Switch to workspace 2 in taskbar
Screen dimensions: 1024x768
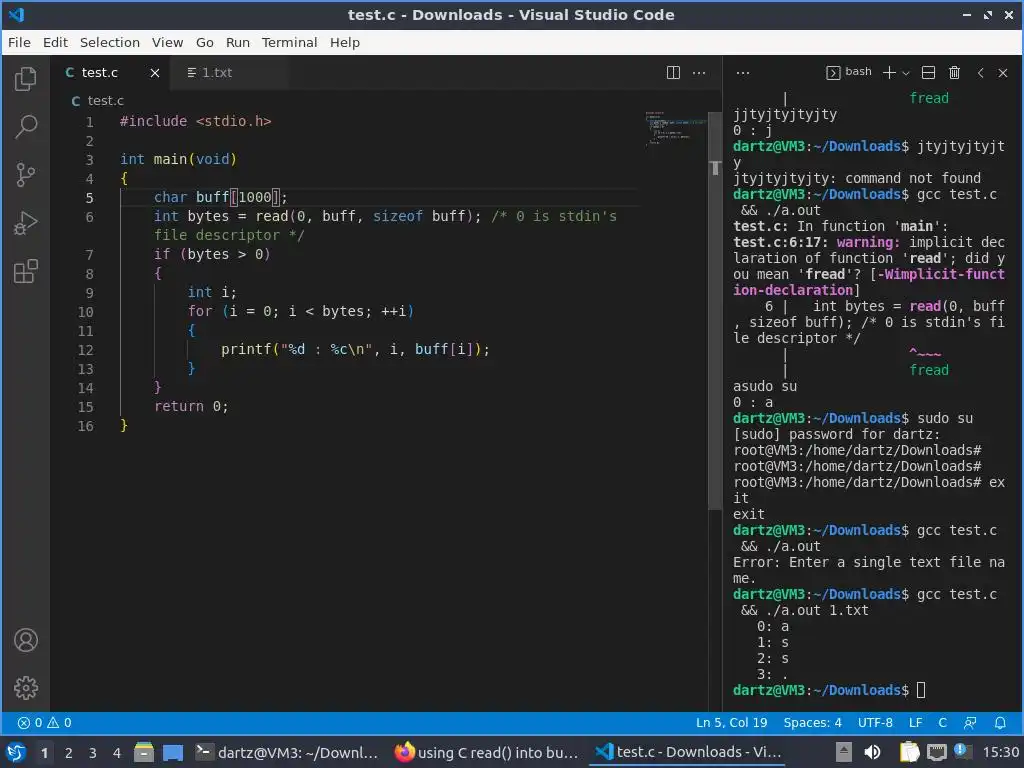pyautogui.click(x=69, y=753)
